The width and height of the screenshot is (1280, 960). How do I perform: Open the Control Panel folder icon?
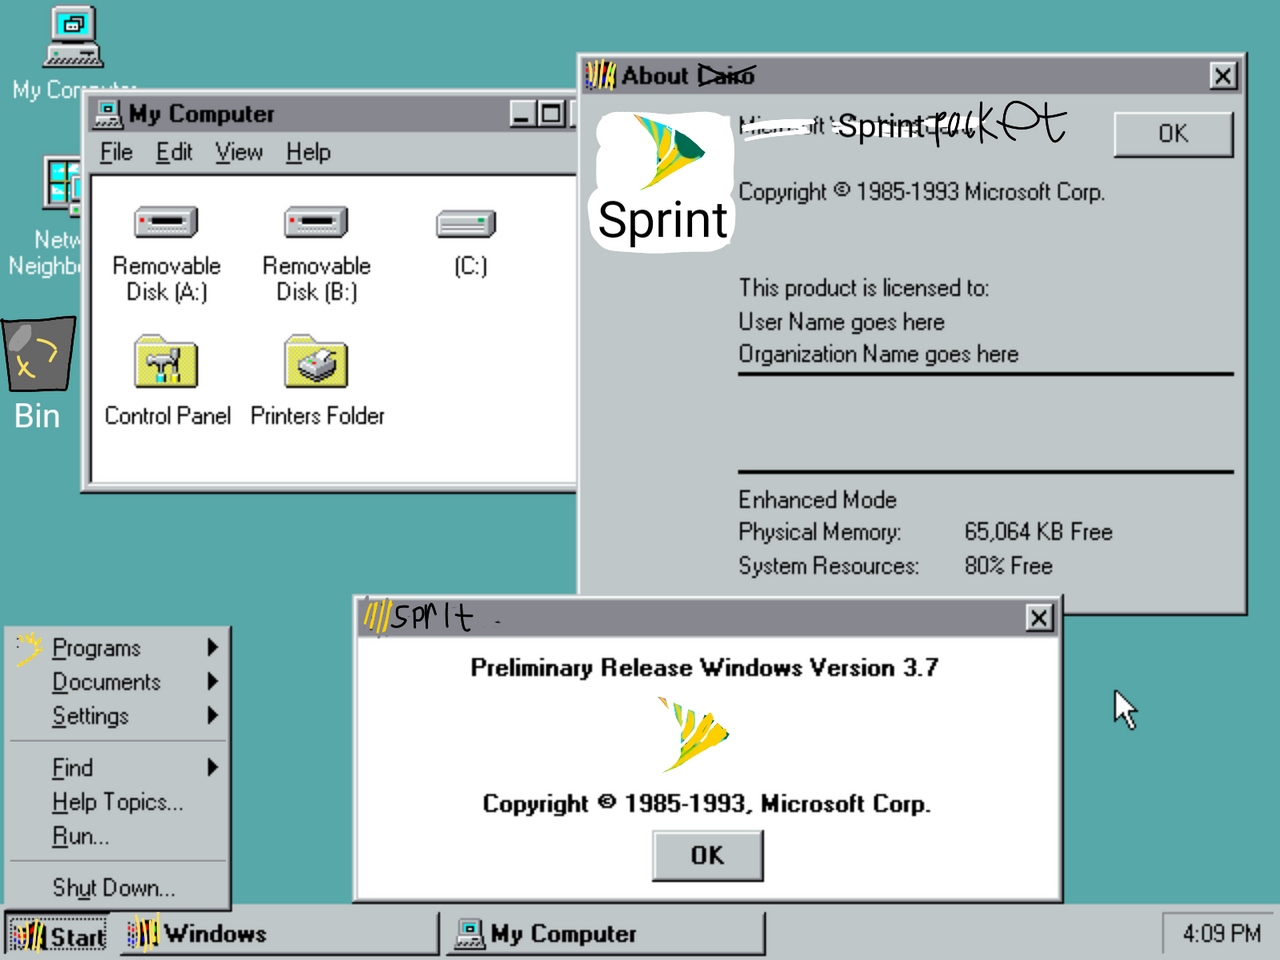(166, 362)
